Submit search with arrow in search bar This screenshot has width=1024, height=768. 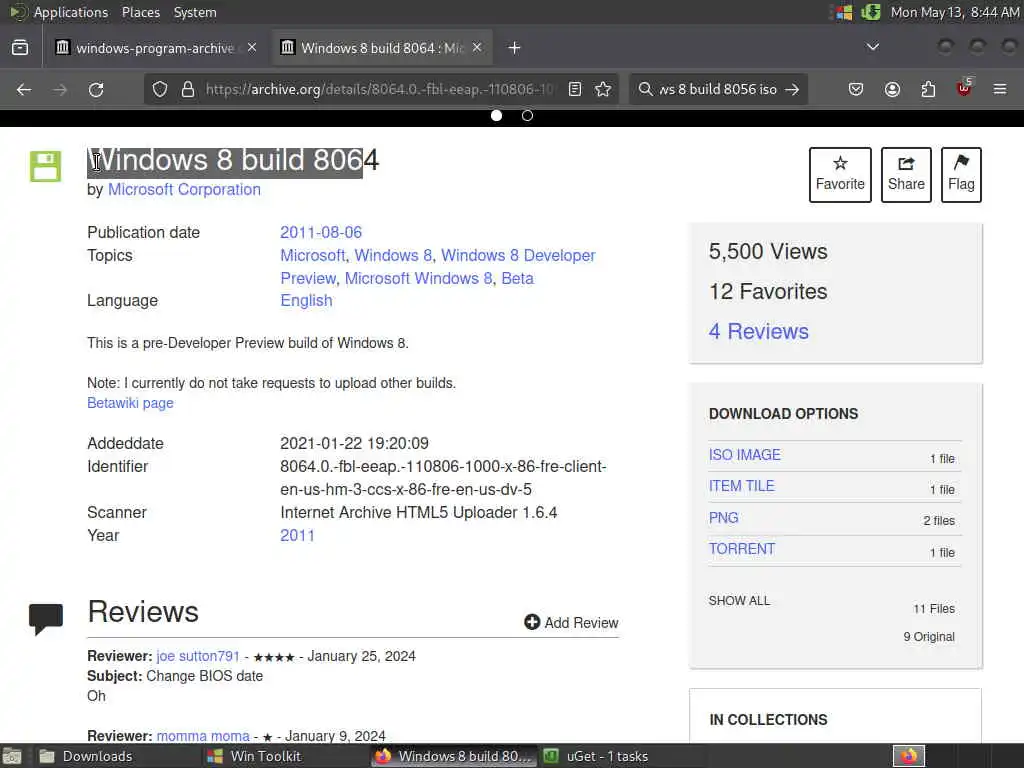click(x=792, y=89)
